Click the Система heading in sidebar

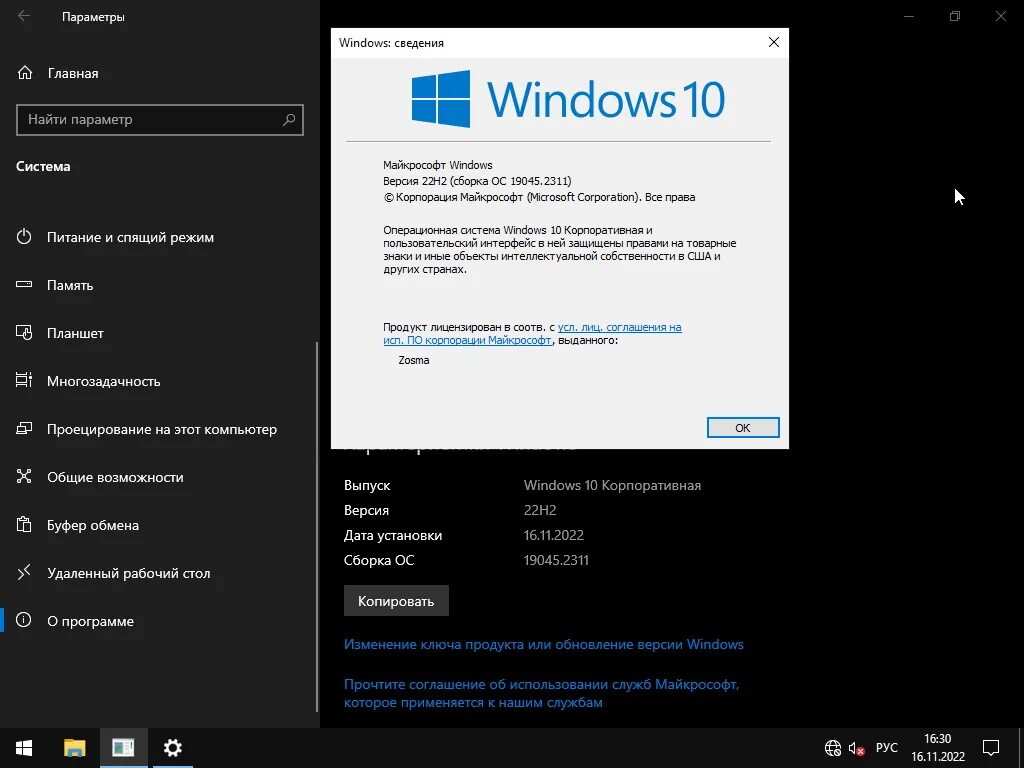pos(43,166)
